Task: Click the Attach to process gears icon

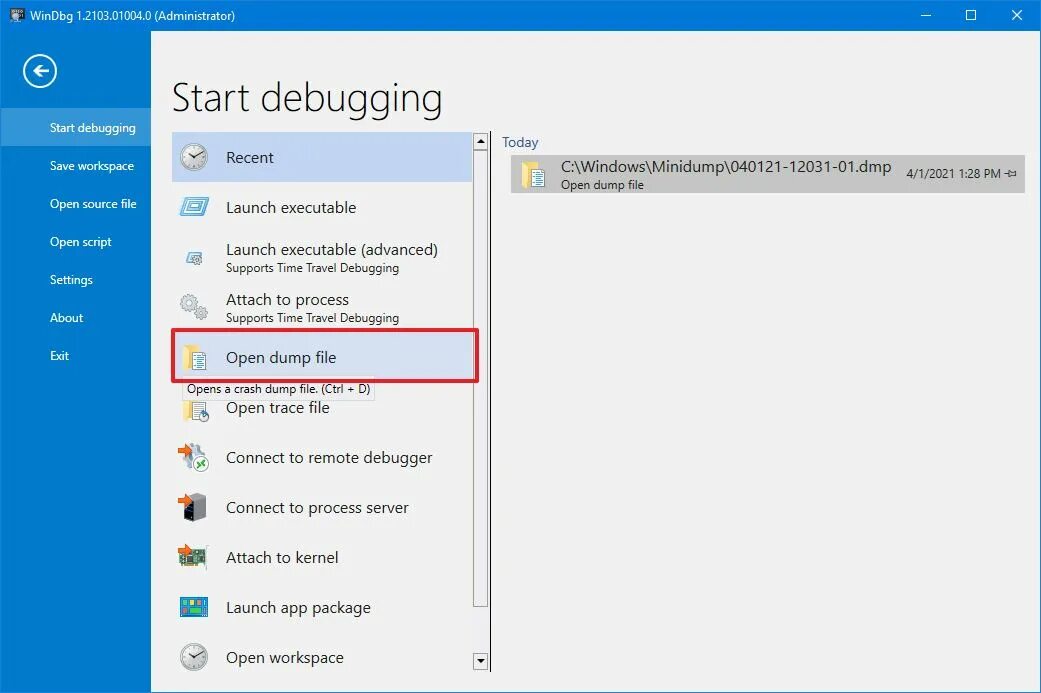Action: point(194,307)
